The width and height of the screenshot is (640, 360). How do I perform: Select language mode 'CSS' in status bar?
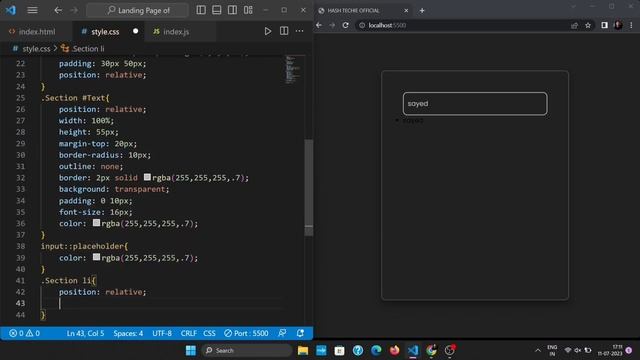[x=209, y=333]
